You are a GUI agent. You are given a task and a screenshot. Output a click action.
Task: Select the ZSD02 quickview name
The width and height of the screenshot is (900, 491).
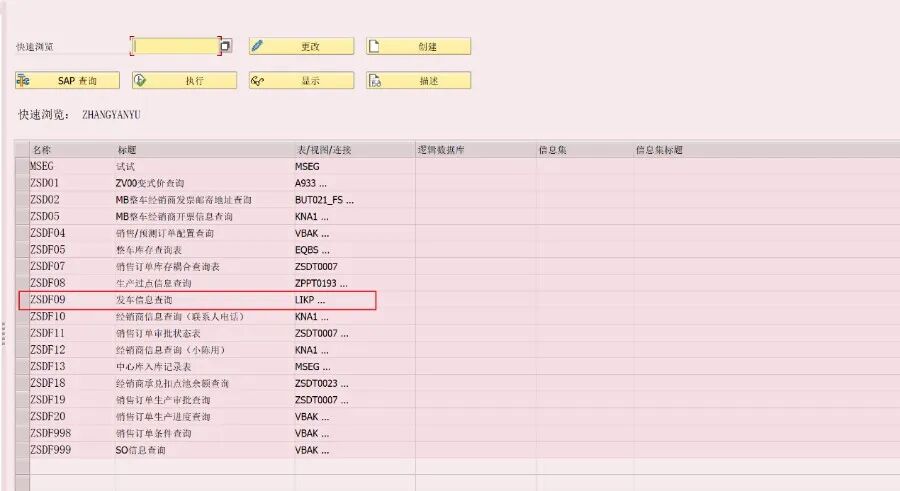[44, 200]
